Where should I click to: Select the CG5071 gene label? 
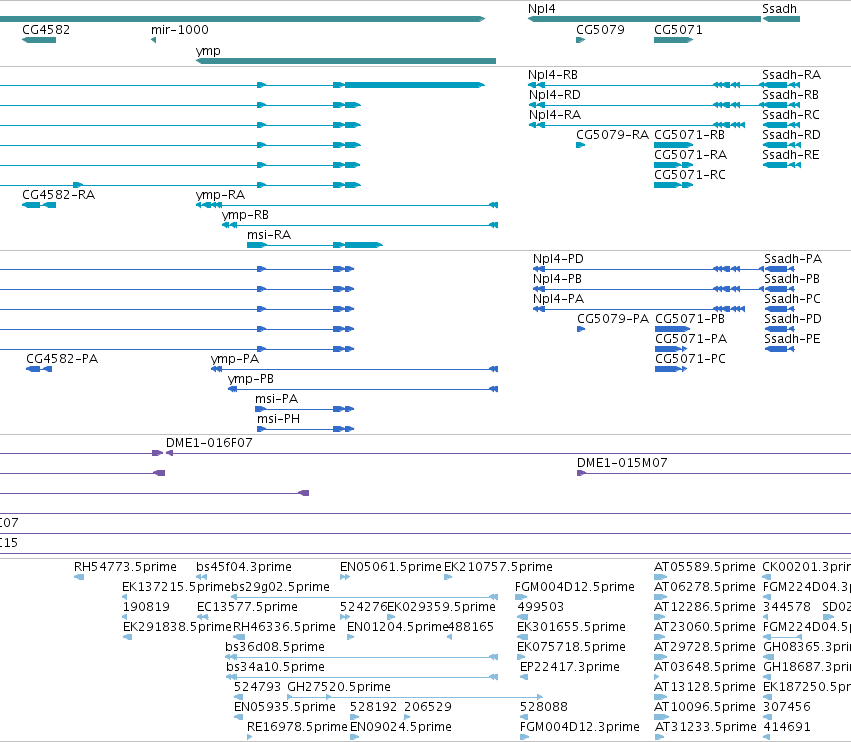678,29
